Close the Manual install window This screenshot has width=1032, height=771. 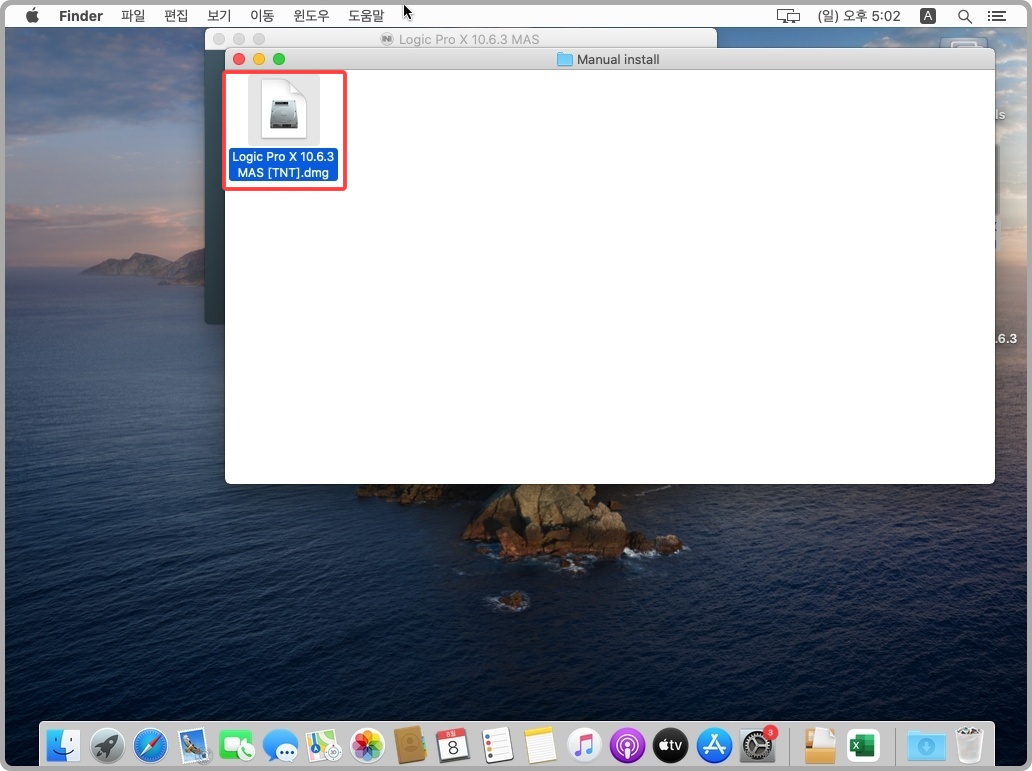pyautogui.click(x=239, y=59)
